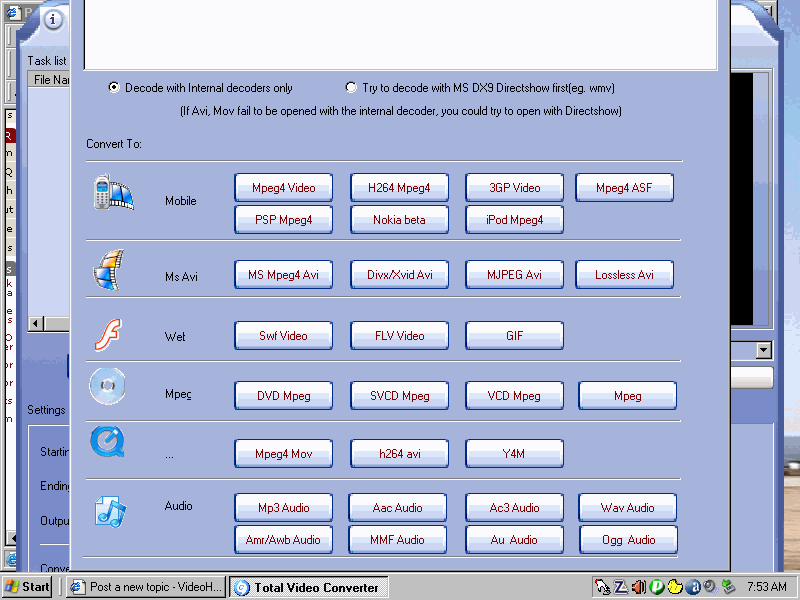This screenshot has height=600, width=800.
Task: Click the 'Convert To:' label
Action: (x=114, y=144)
